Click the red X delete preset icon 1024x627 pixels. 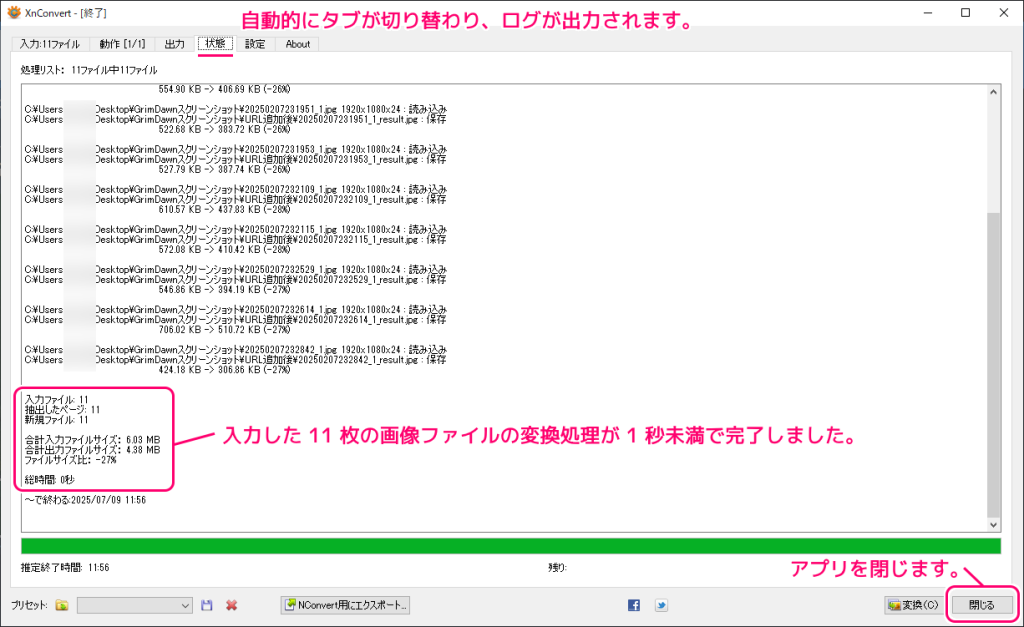coord(231,605)
